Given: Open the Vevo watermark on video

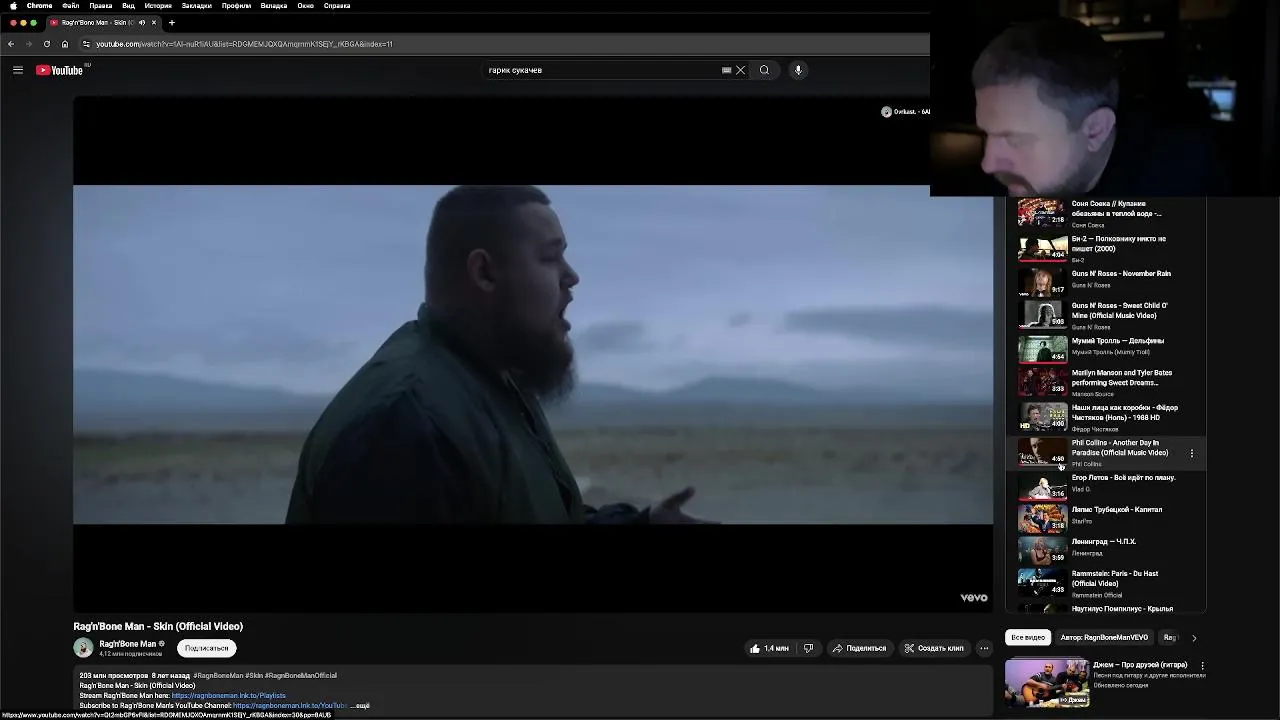Looking at the screenshot, I should 974,598.
